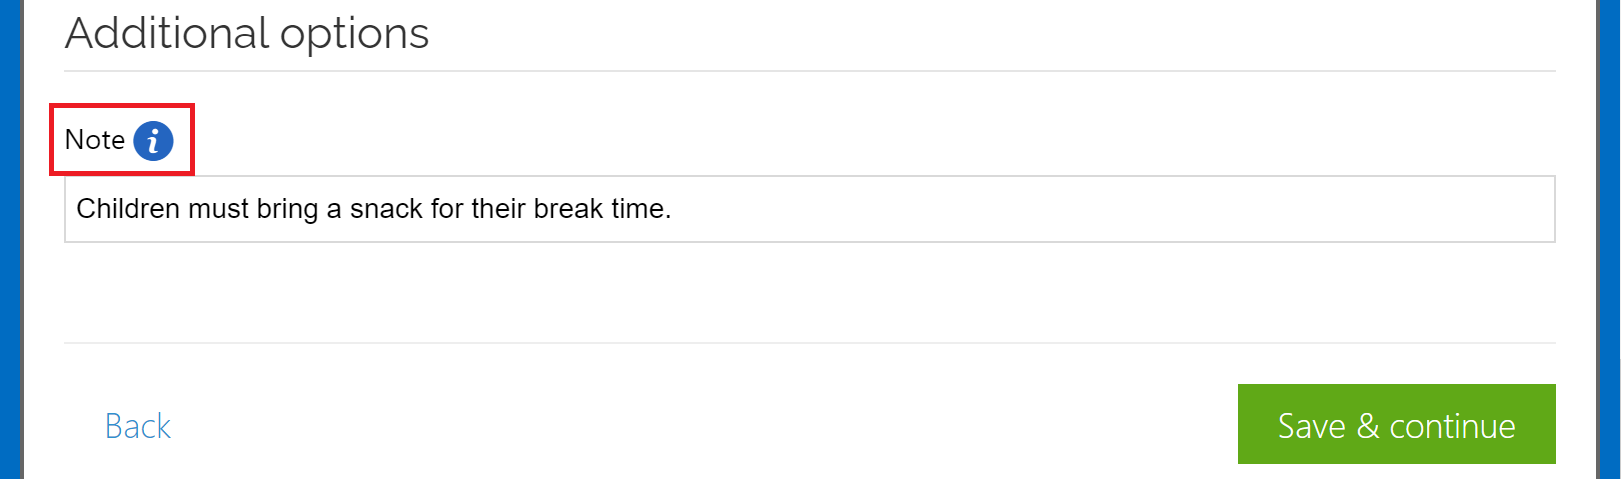Click the blue info icon beside Note
The width and height of the screenshot is (1621, 479).
click(153, 141)
